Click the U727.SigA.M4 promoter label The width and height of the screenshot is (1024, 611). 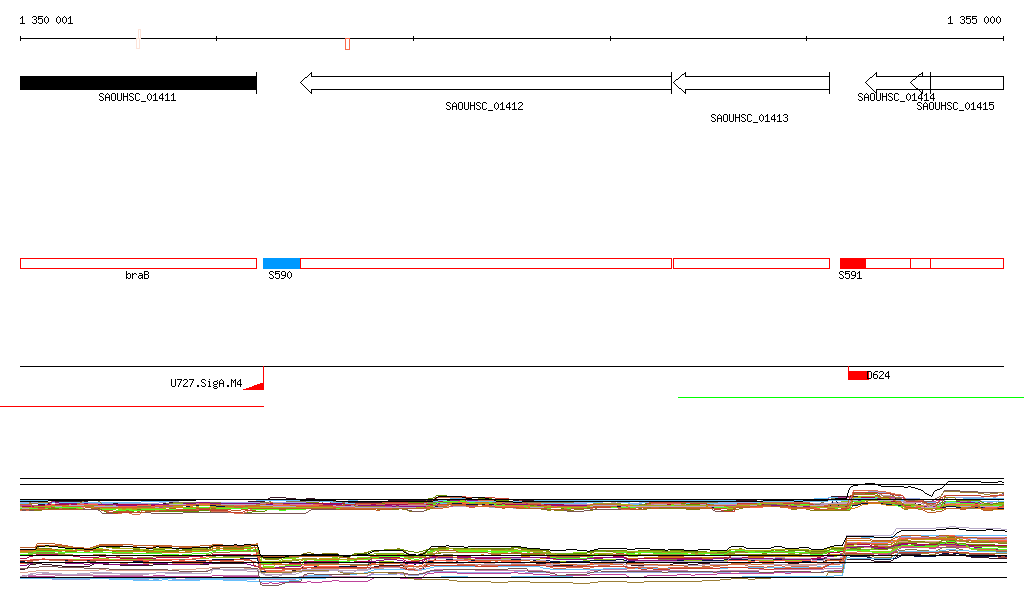[x=206, y=383]
